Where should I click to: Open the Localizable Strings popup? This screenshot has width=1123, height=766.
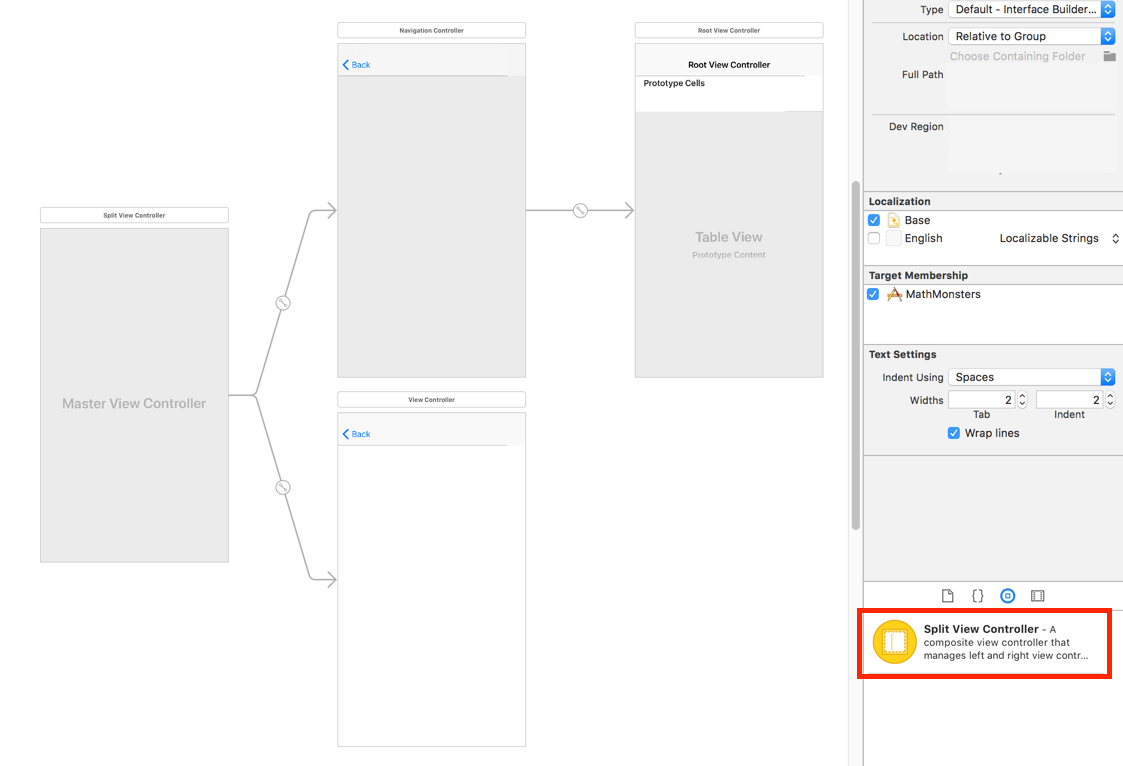click(1059, 238)
